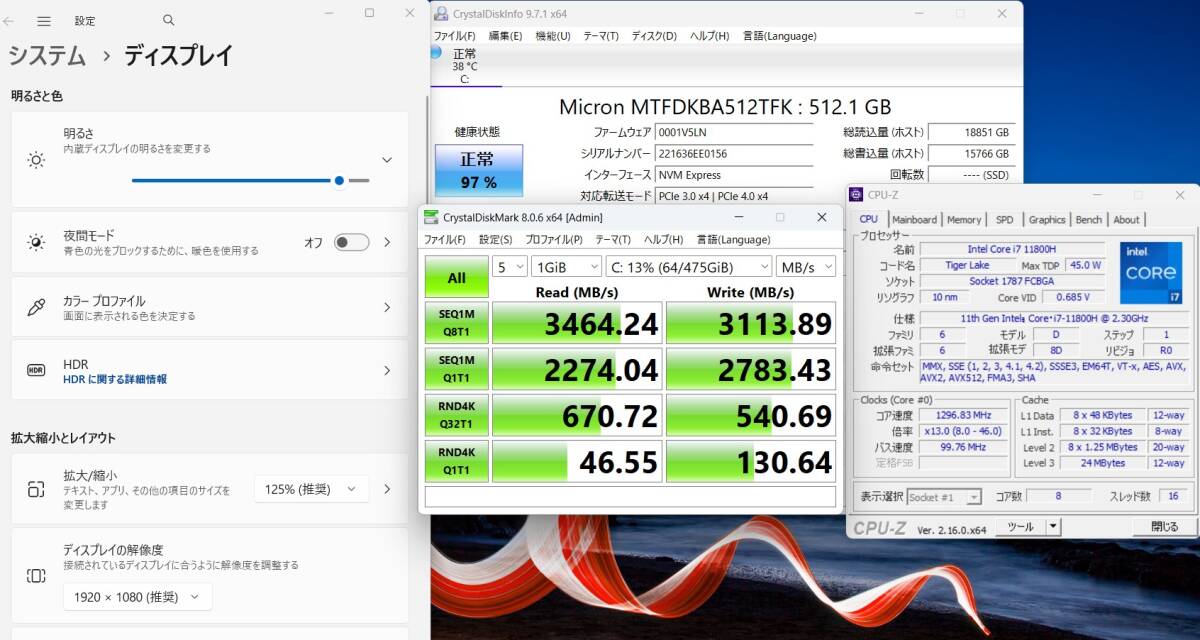The image size is (1200, 640).
Task: Expand the 明るさ brightness section chevron
Action: [387, 159]
